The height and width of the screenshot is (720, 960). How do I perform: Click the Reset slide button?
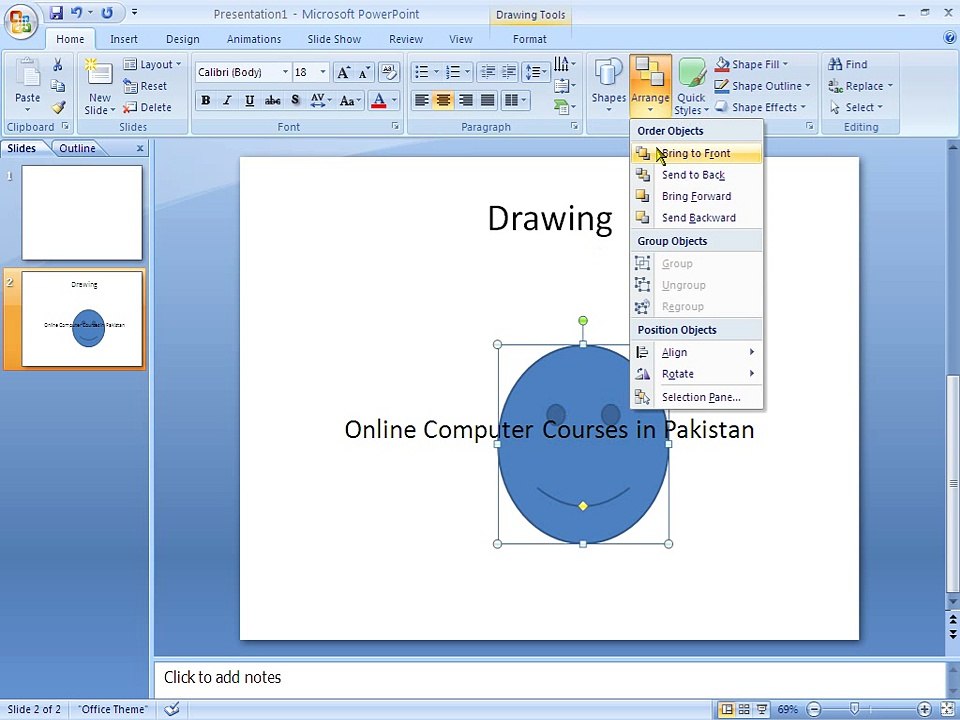click(x=145, y=86)
